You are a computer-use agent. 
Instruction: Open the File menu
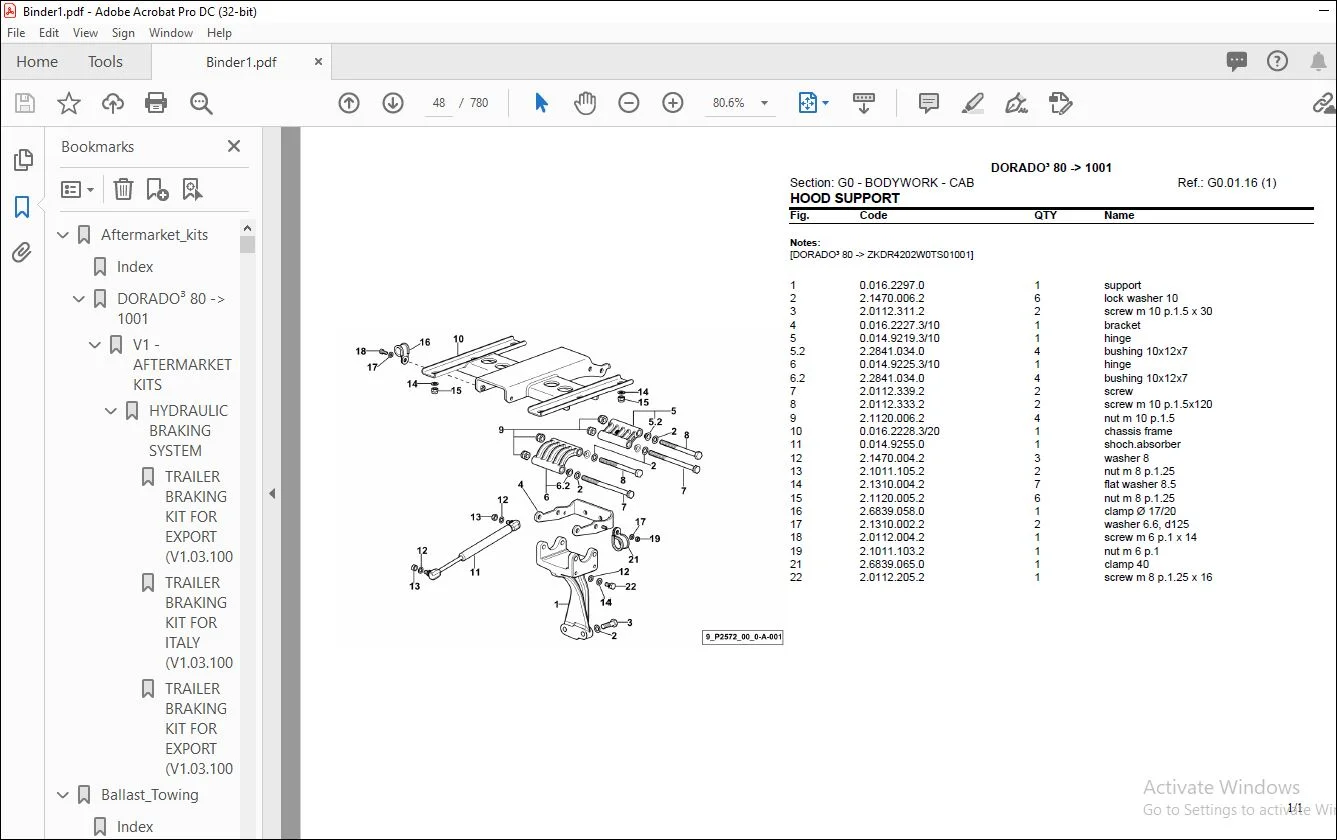coord(16,33)
